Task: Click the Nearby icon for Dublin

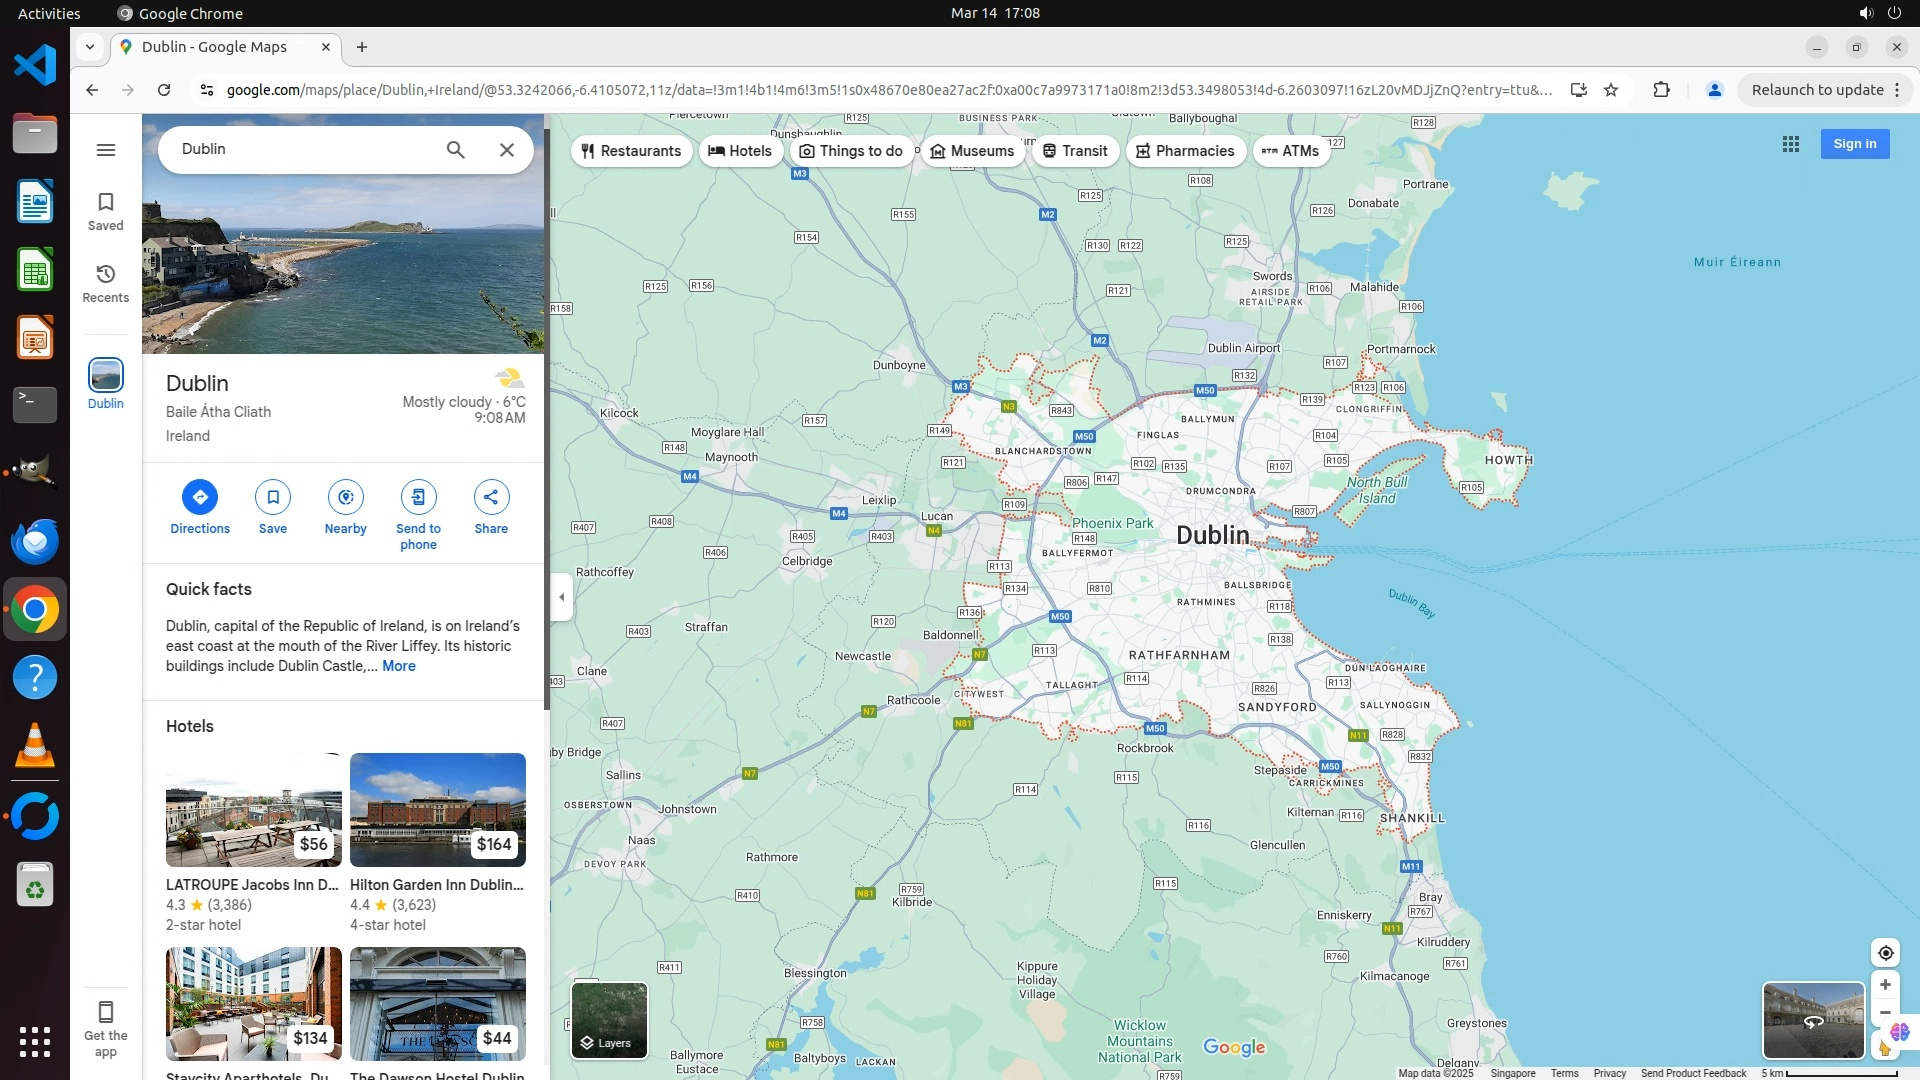Action: 345,497
